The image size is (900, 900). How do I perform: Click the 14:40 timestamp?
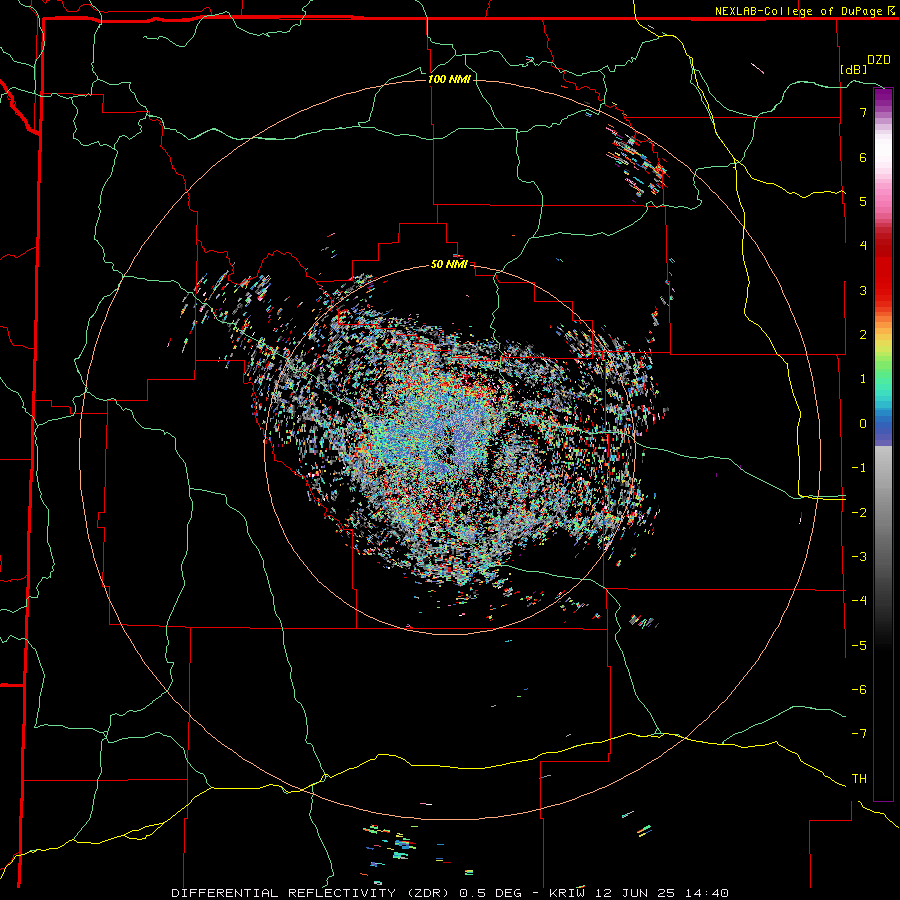(709, 893)
